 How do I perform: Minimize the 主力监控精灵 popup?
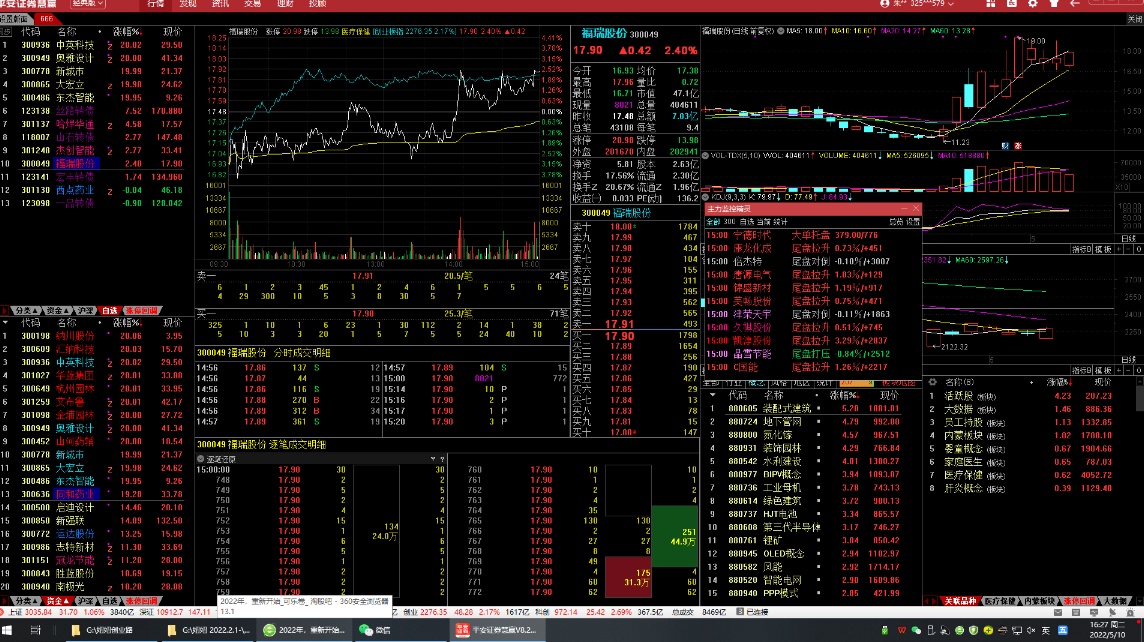coord(904,209)
